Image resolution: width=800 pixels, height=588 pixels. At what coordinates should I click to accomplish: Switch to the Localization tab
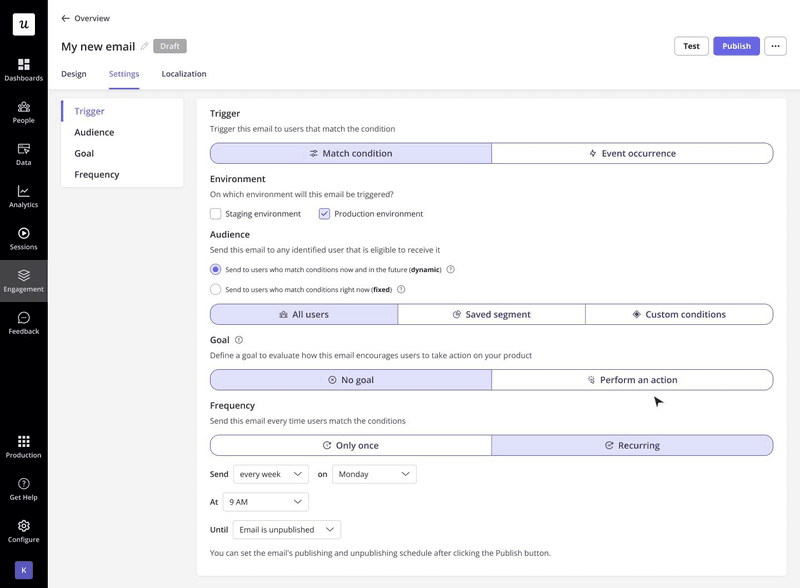tap(184, 73)
